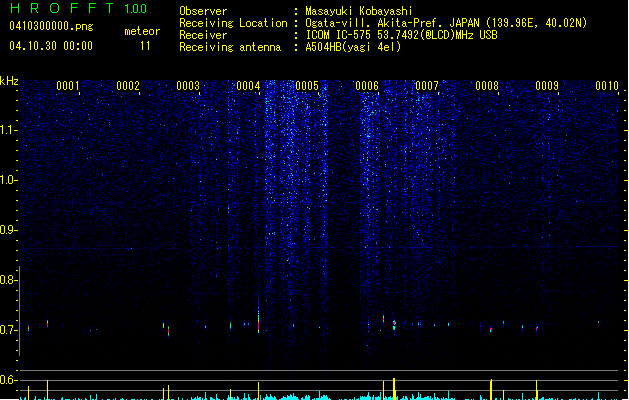The image size is (629, 400).
Task: Click the 0.9 kHz axis label
Action: 8,230
